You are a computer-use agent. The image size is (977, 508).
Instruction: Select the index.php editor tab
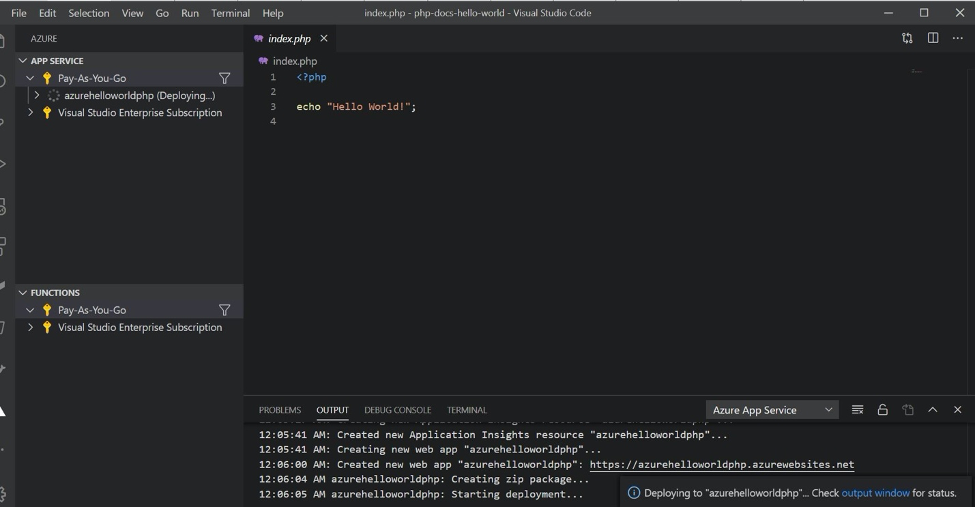point(289,39)
